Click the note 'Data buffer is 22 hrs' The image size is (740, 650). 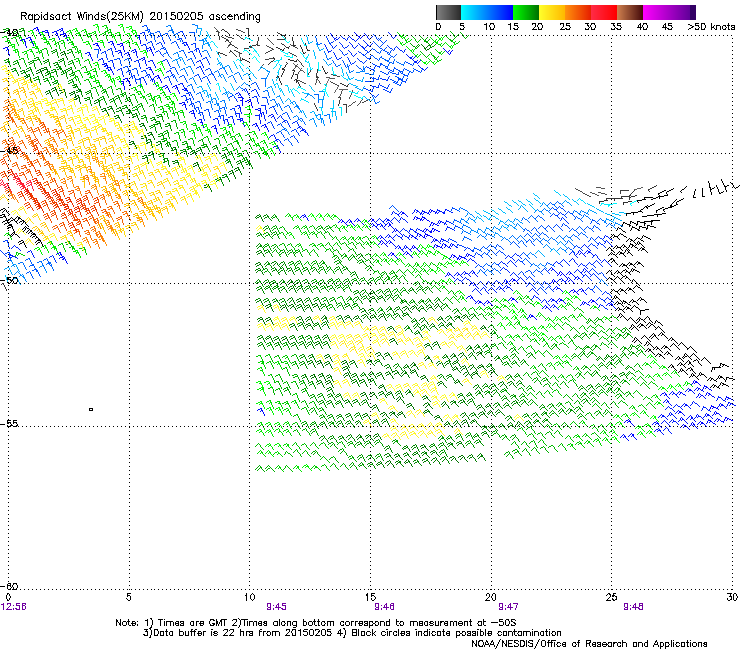point(204,633)
